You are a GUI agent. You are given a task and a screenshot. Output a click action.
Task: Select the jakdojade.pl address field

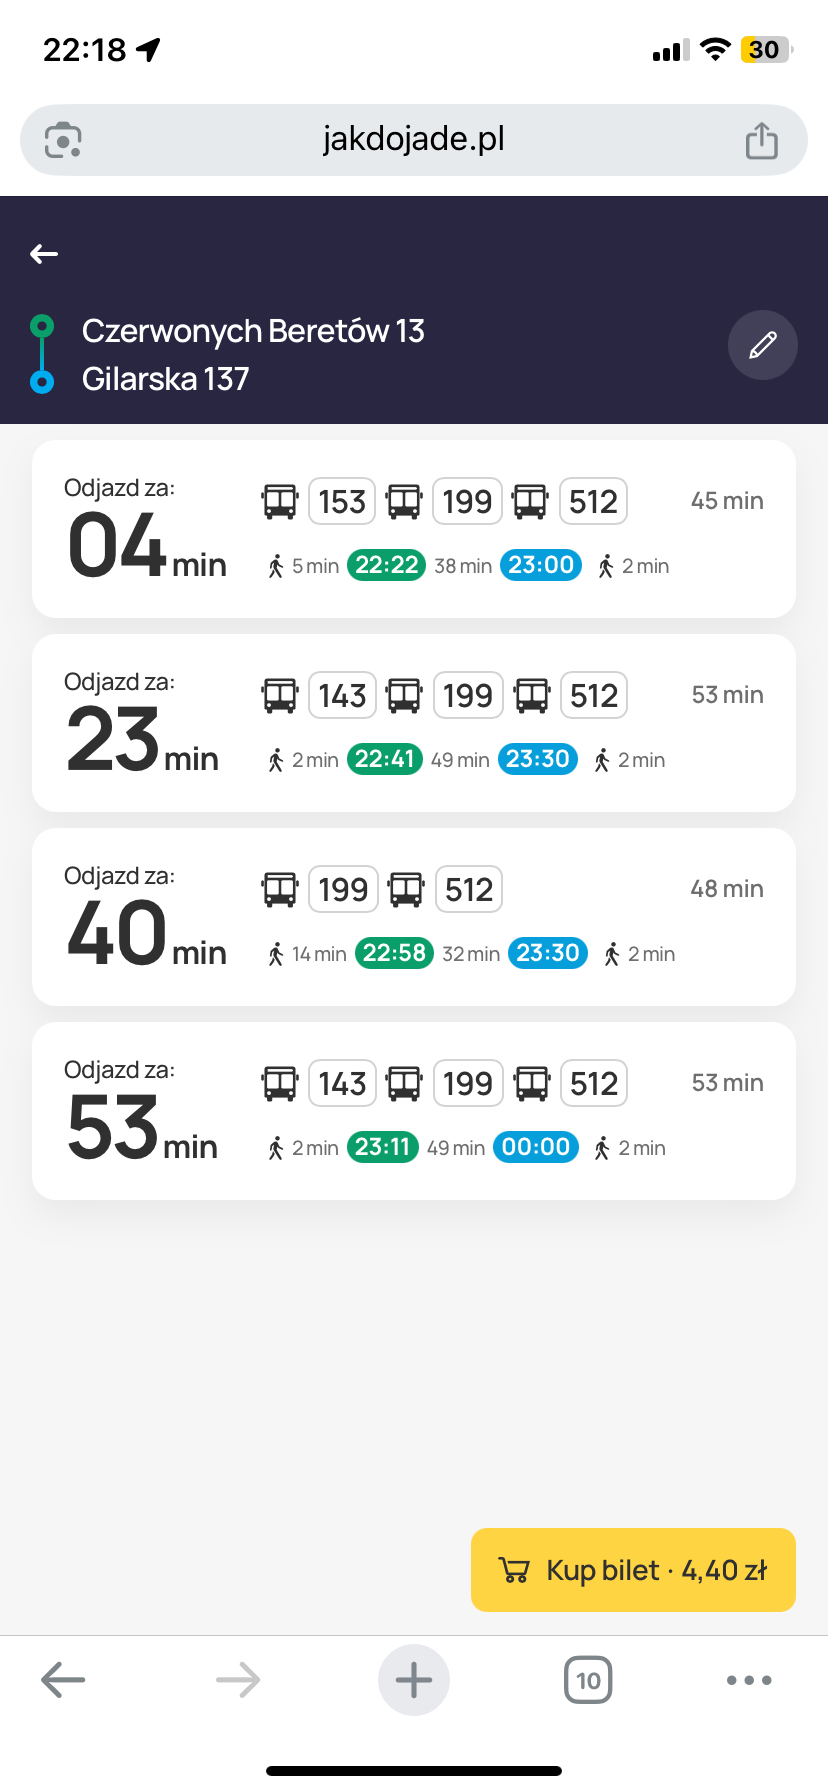tap(414, 140)
